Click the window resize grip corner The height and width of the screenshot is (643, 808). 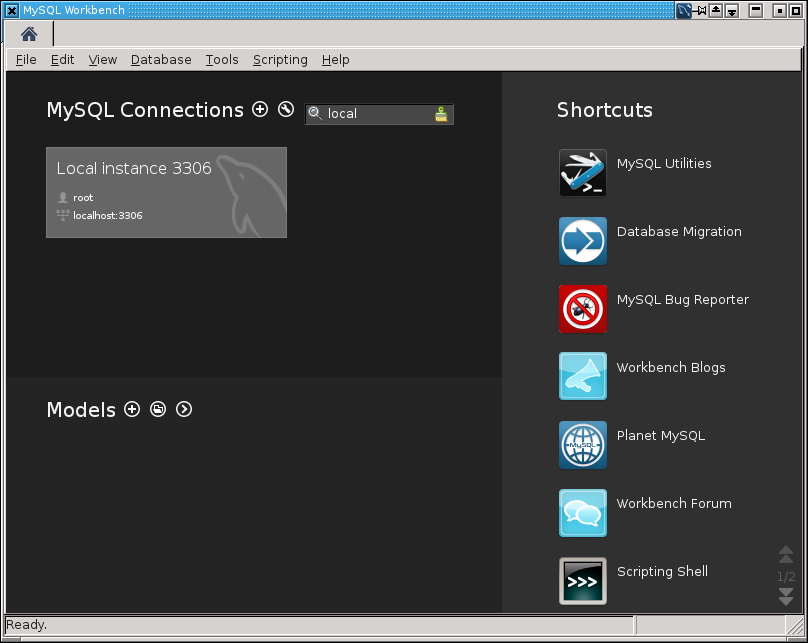click(794, 625)
